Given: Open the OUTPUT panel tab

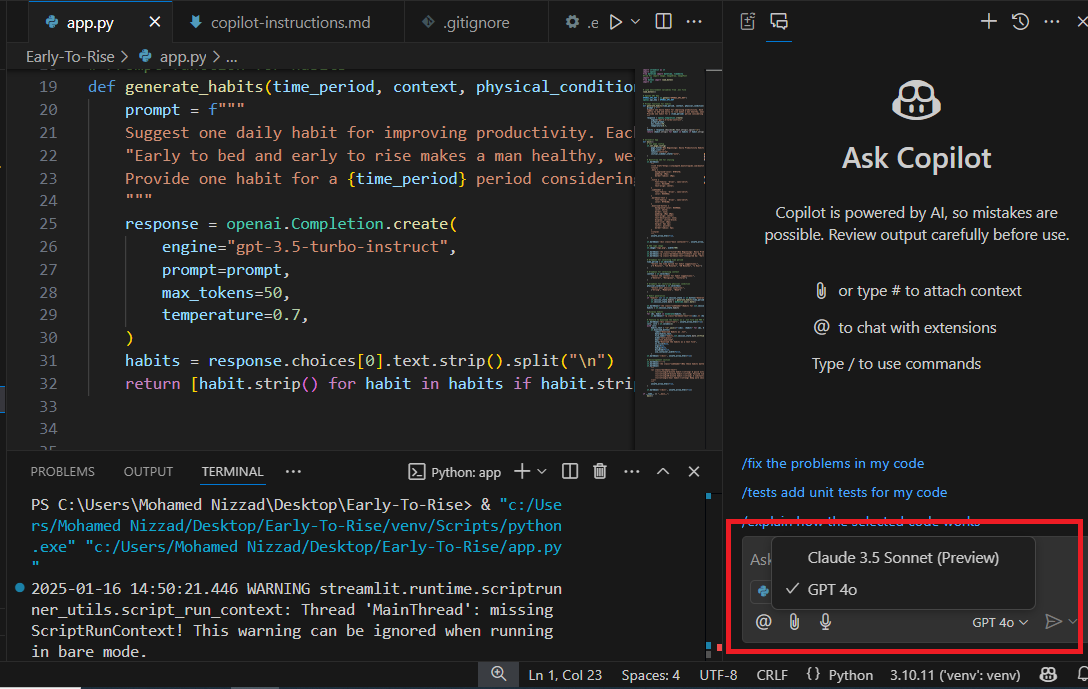Looking at the screenshot, I should [x=148, y=472].
